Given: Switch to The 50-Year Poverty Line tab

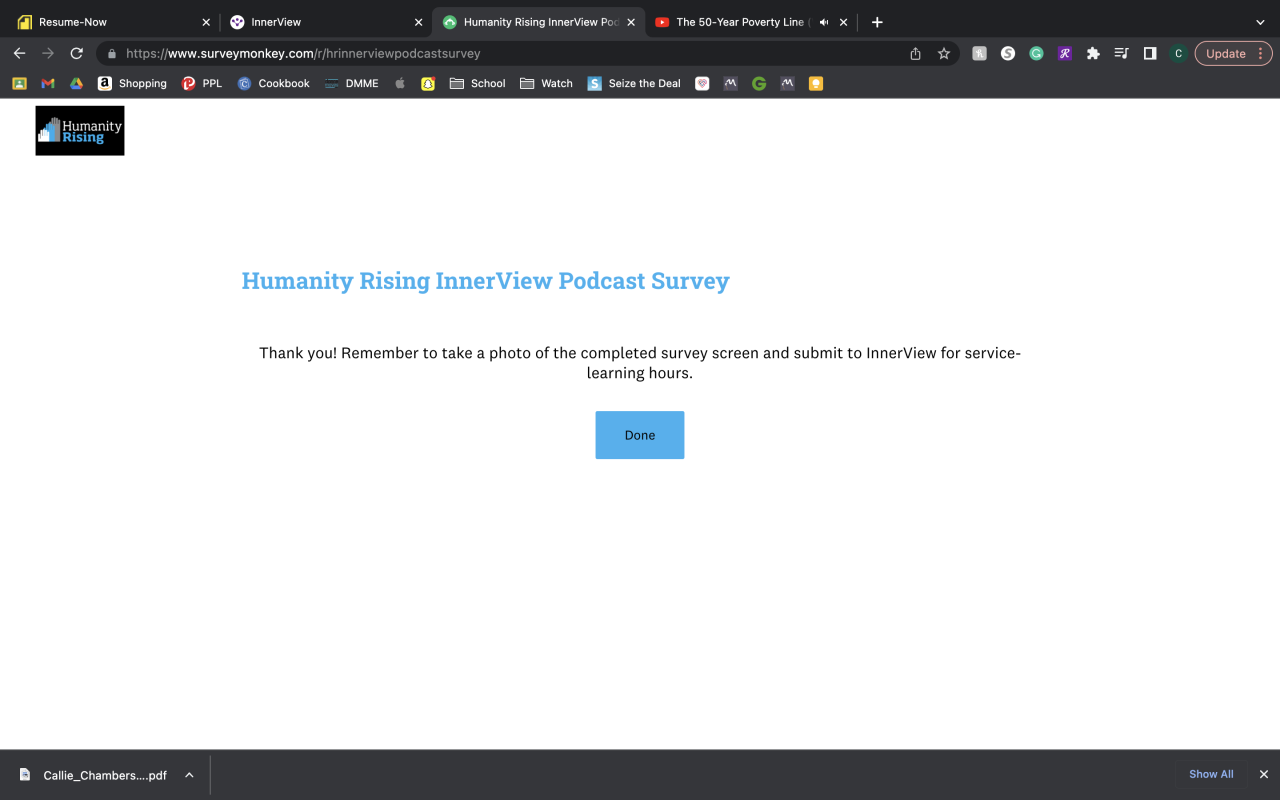Looking at the screenshot, I should (x=750, y=22).
